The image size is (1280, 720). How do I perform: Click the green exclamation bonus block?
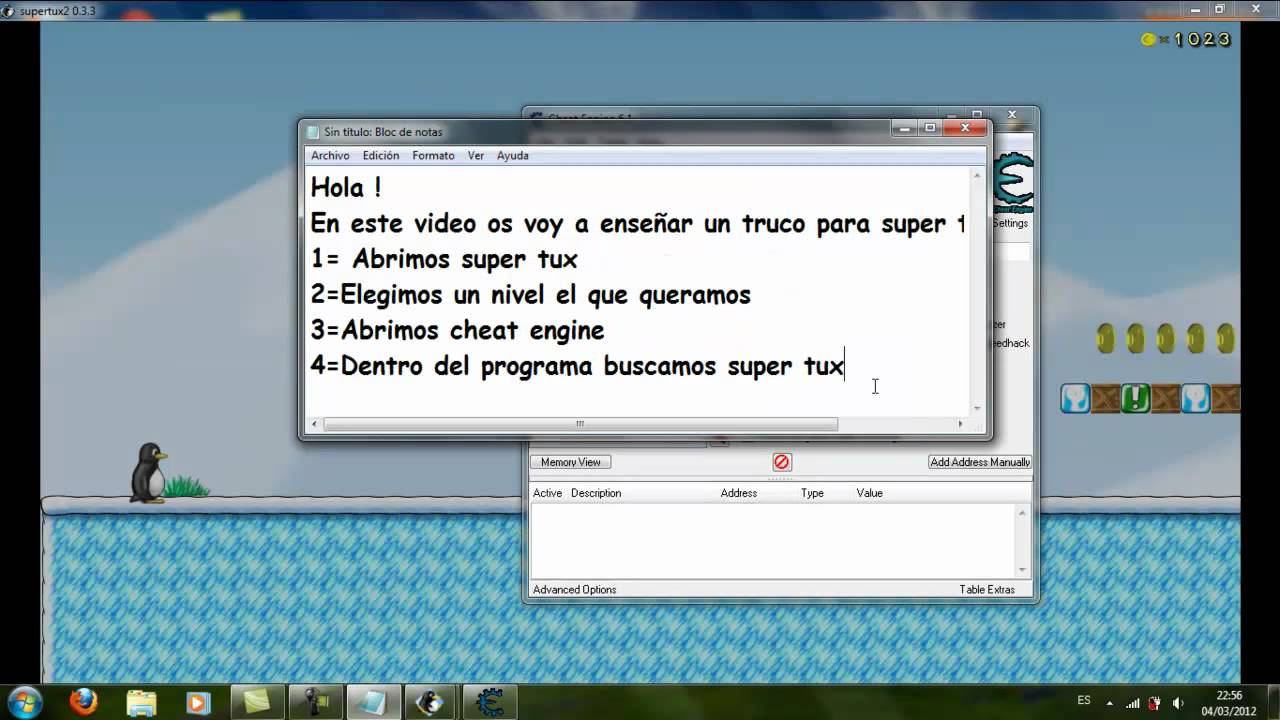coord(1135,398)
